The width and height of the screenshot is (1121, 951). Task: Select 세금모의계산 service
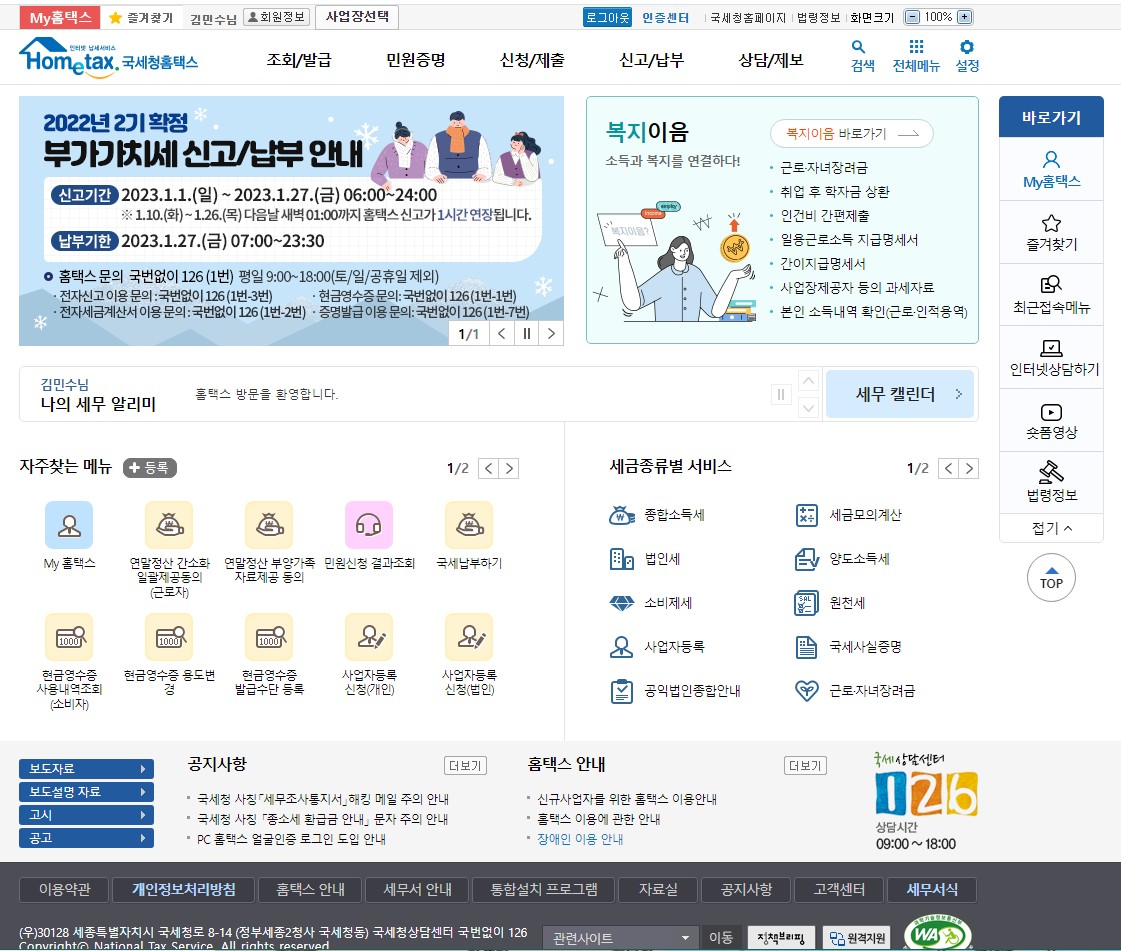click(848, 515)
